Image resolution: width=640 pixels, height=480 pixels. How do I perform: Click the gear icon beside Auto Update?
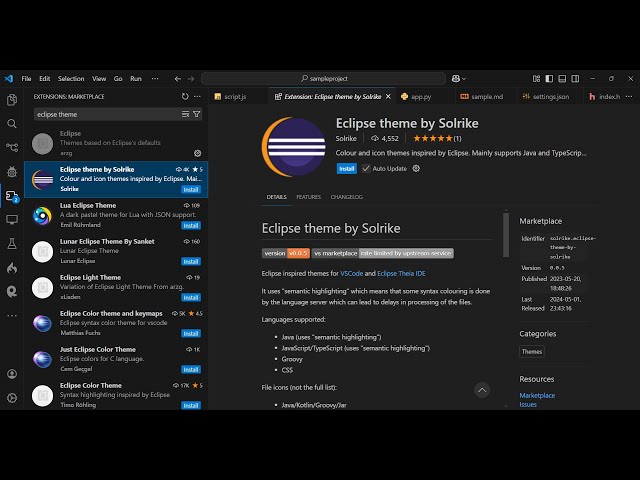pos(416,169)
